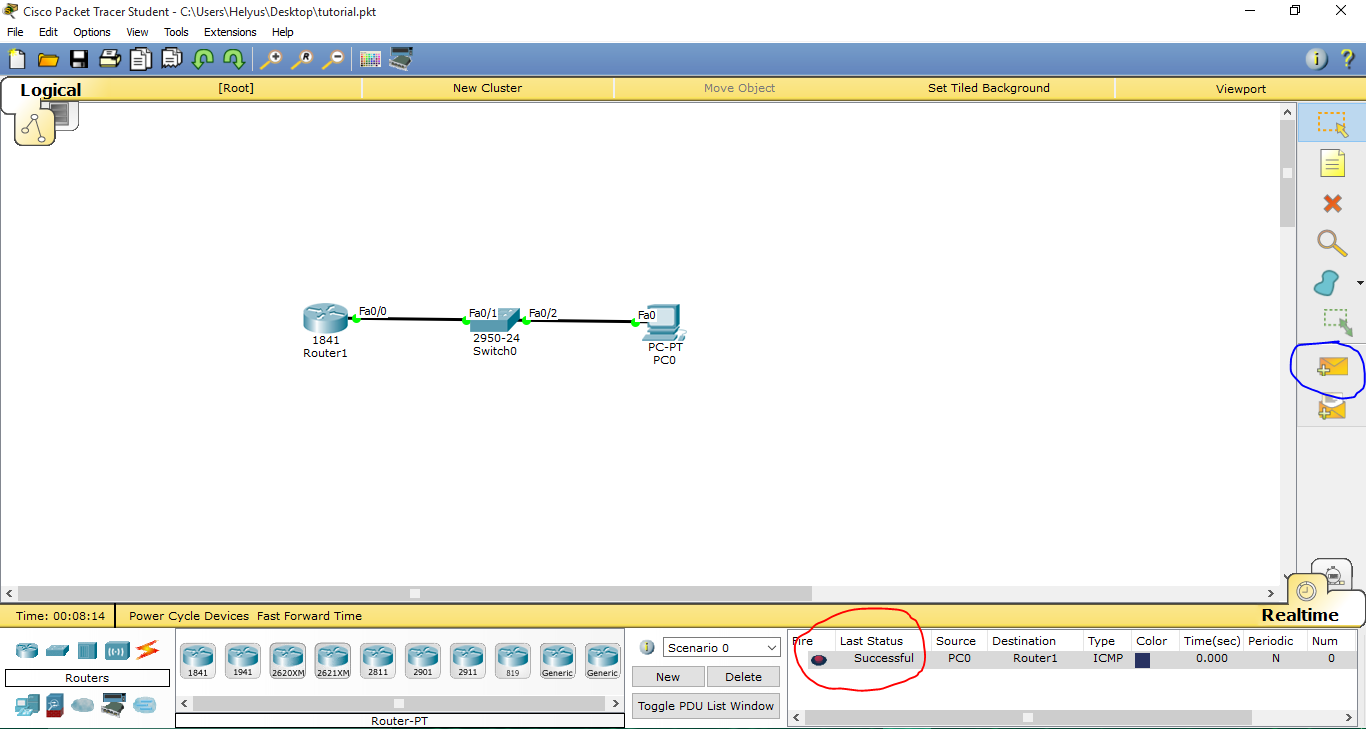Select the Resize Shape tool
The height and width of the screenshot is (729, 1366).
click(x=1336, y=322)
